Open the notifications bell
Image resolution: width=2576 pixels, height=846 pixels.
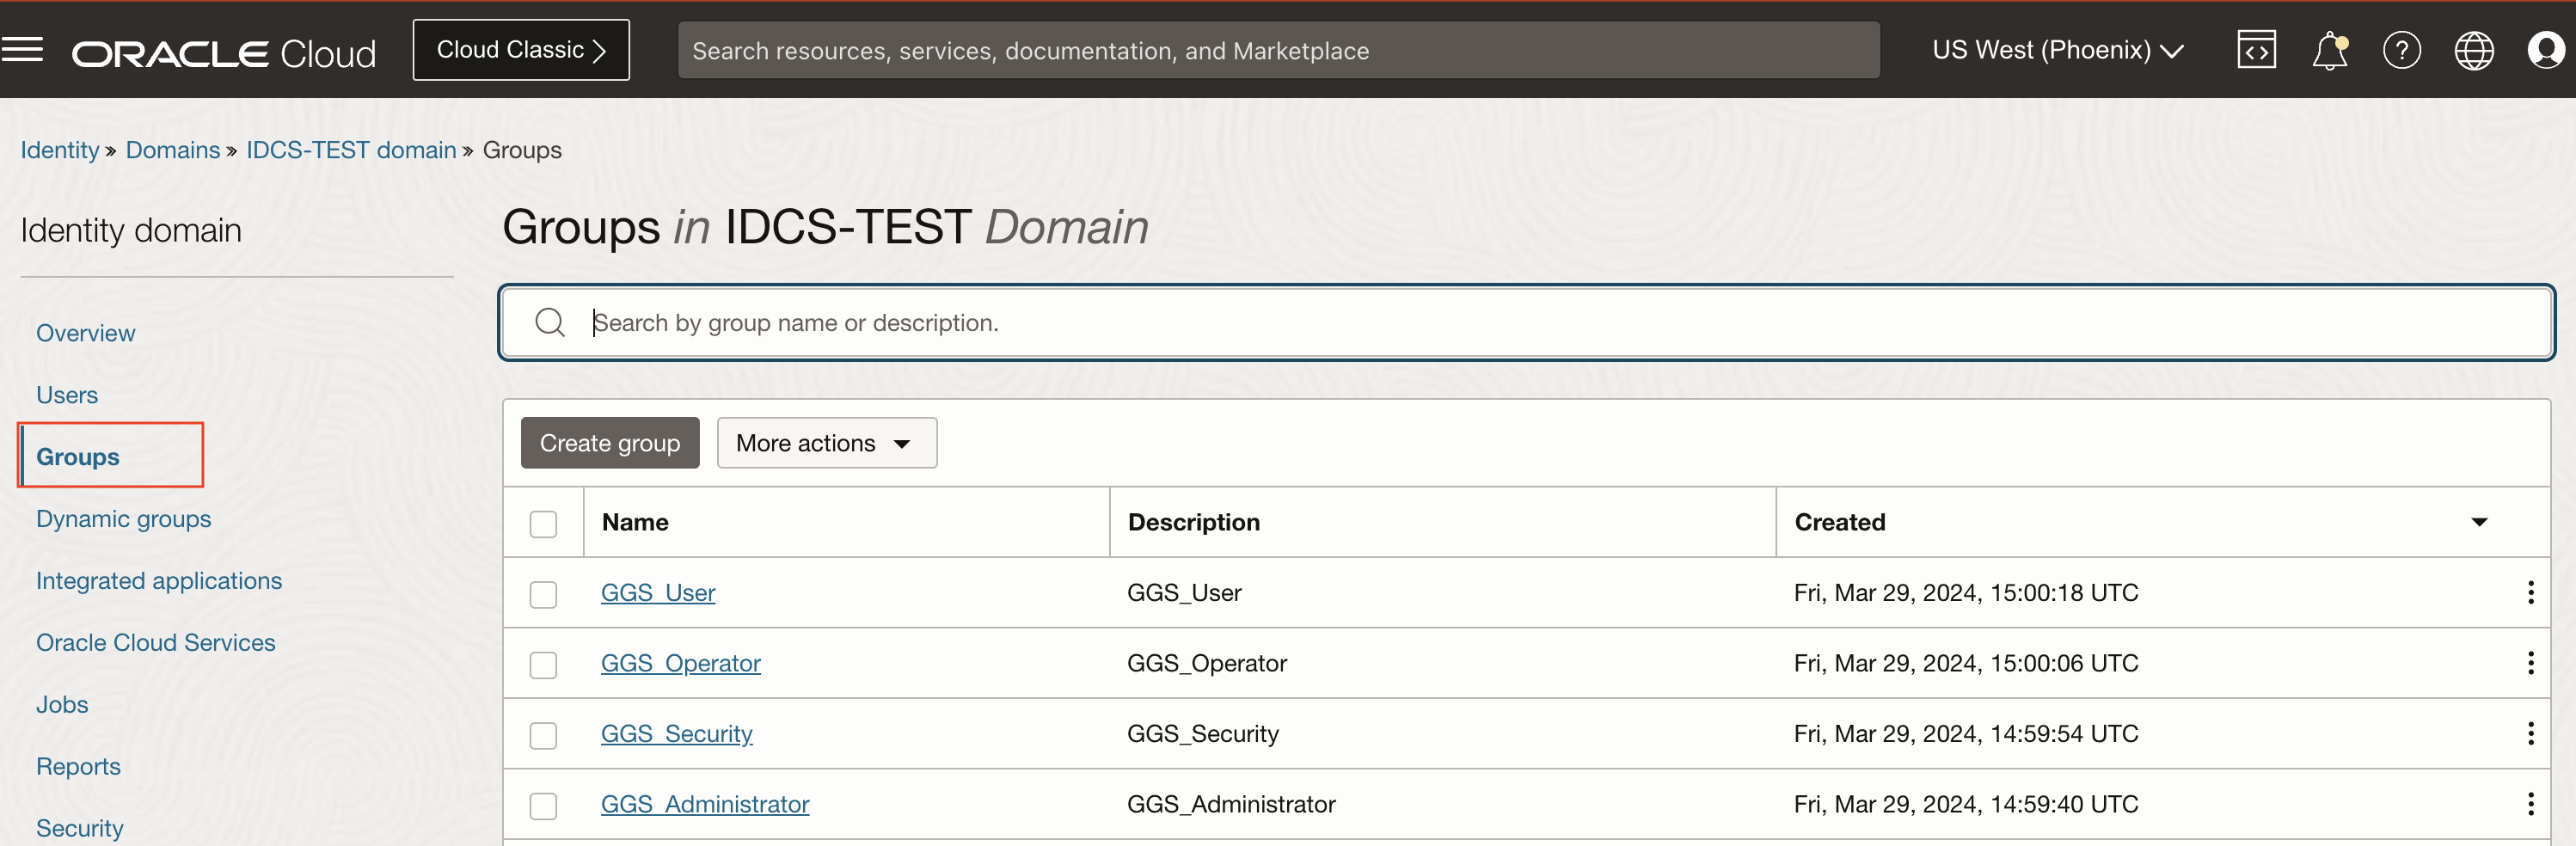2329,50
